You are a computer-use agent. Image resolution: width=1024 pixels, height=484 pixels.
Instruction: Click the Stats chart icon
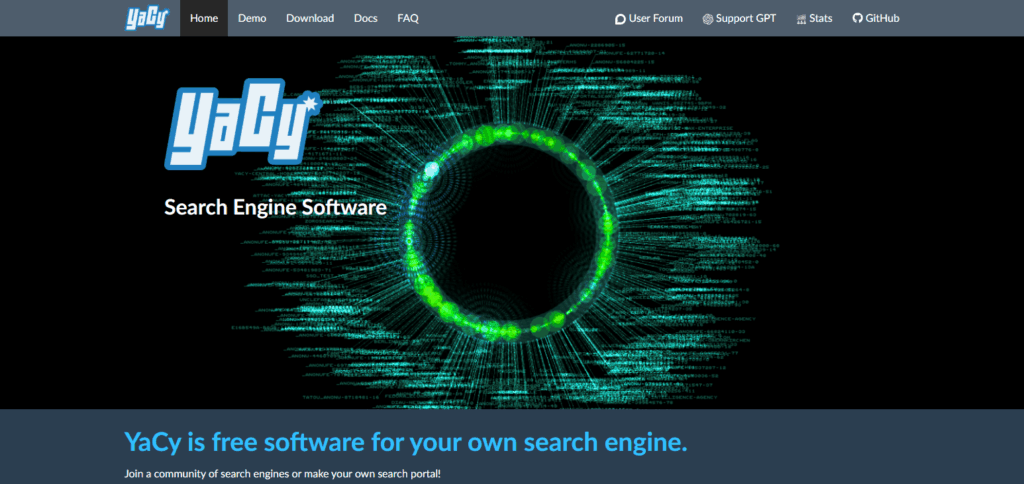point(801,19)
